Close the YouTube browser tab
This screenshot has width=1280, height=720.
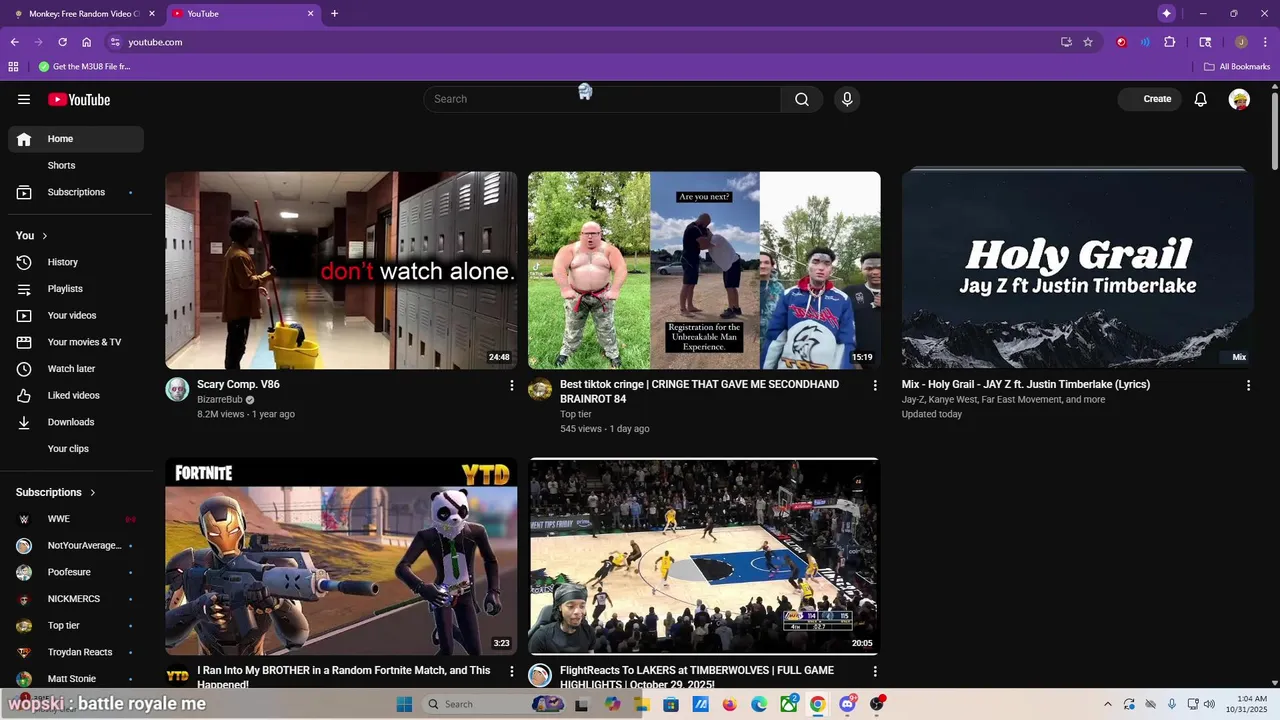coord(310,14)
